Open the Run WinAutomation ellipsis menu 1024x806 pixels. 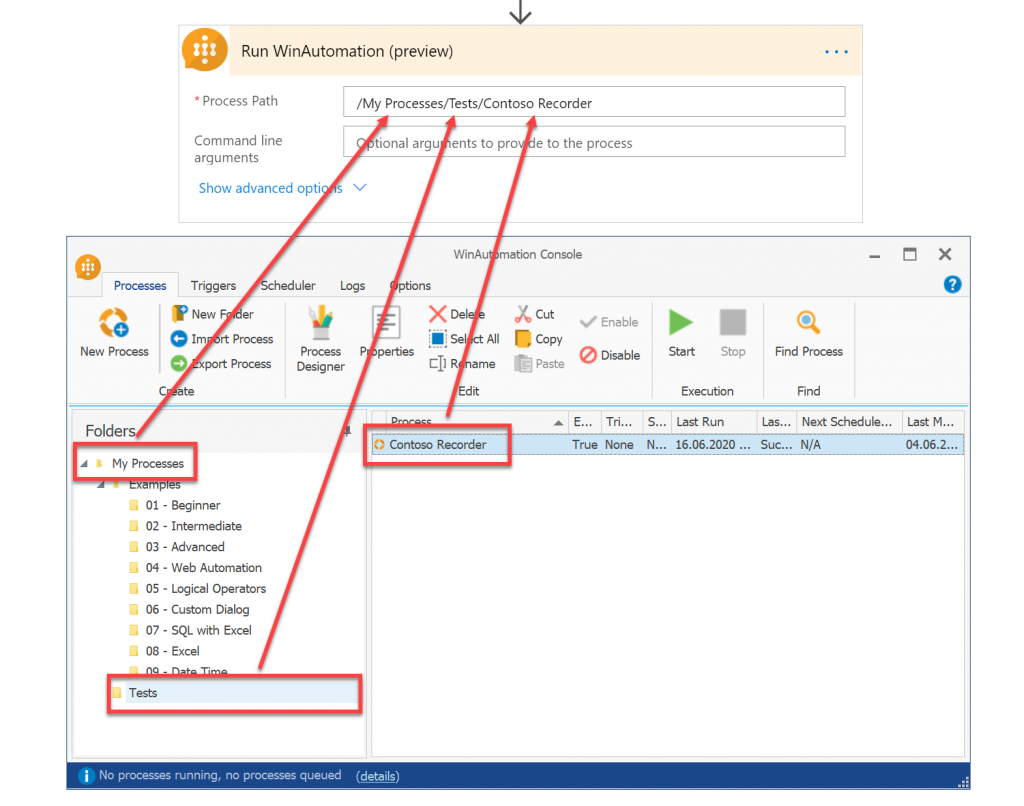point(836,52)
